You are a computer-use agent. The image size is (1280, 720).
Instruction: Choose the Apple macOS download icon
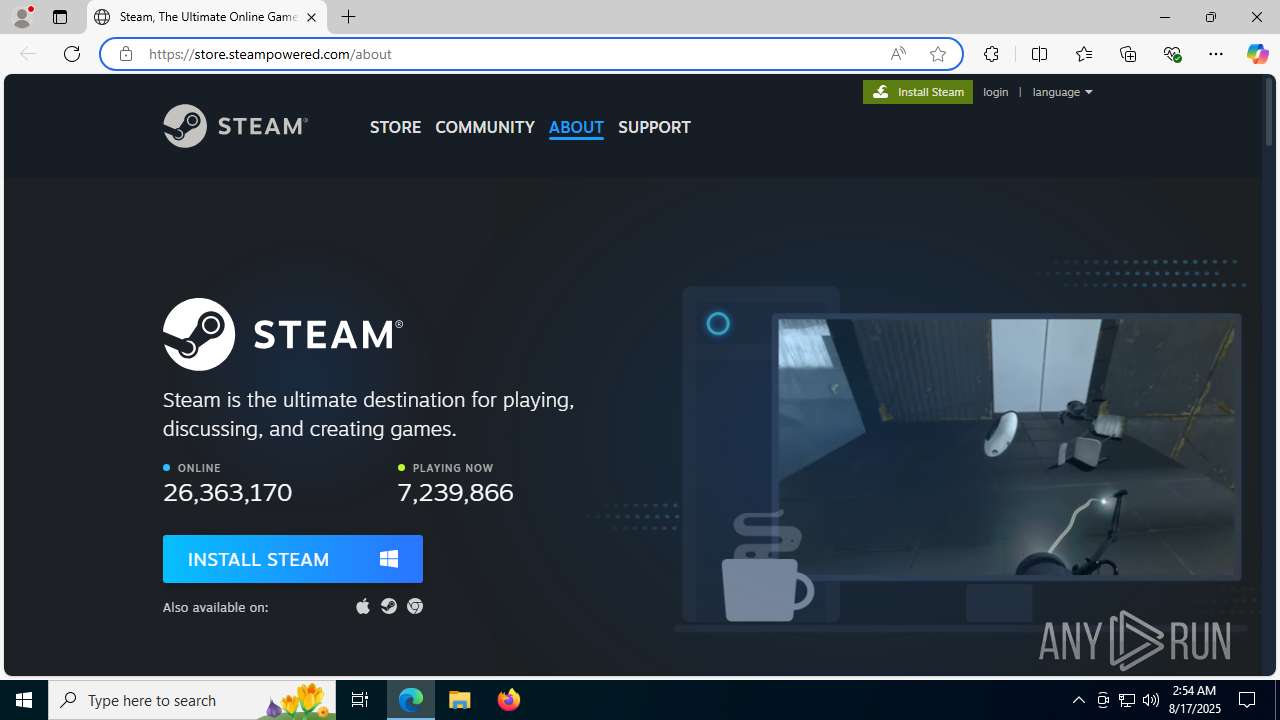363,606
